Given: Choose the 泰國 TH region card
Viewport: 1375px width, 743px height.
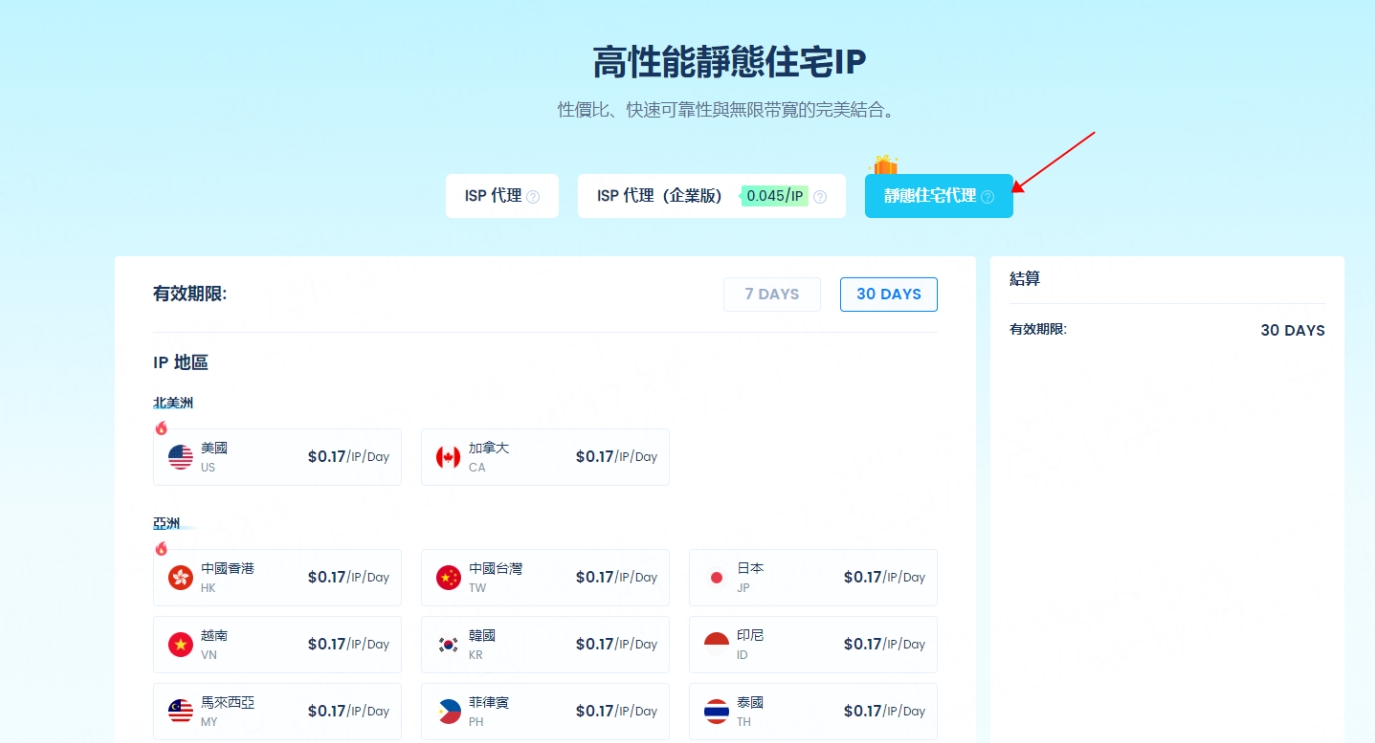Looking at the screenshot, I should click(x=813, y=711).
